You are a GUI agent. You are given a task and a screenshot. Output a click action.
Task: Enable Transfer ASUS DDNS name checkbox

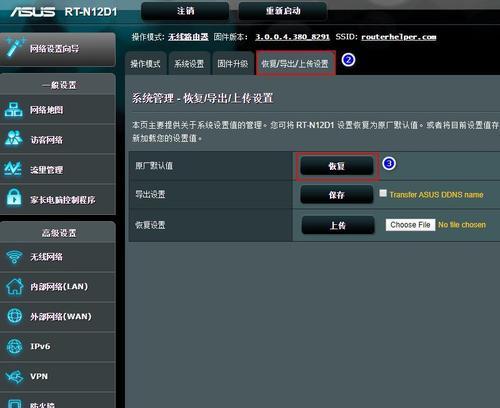pyautogui.click(x=383, y=193)
